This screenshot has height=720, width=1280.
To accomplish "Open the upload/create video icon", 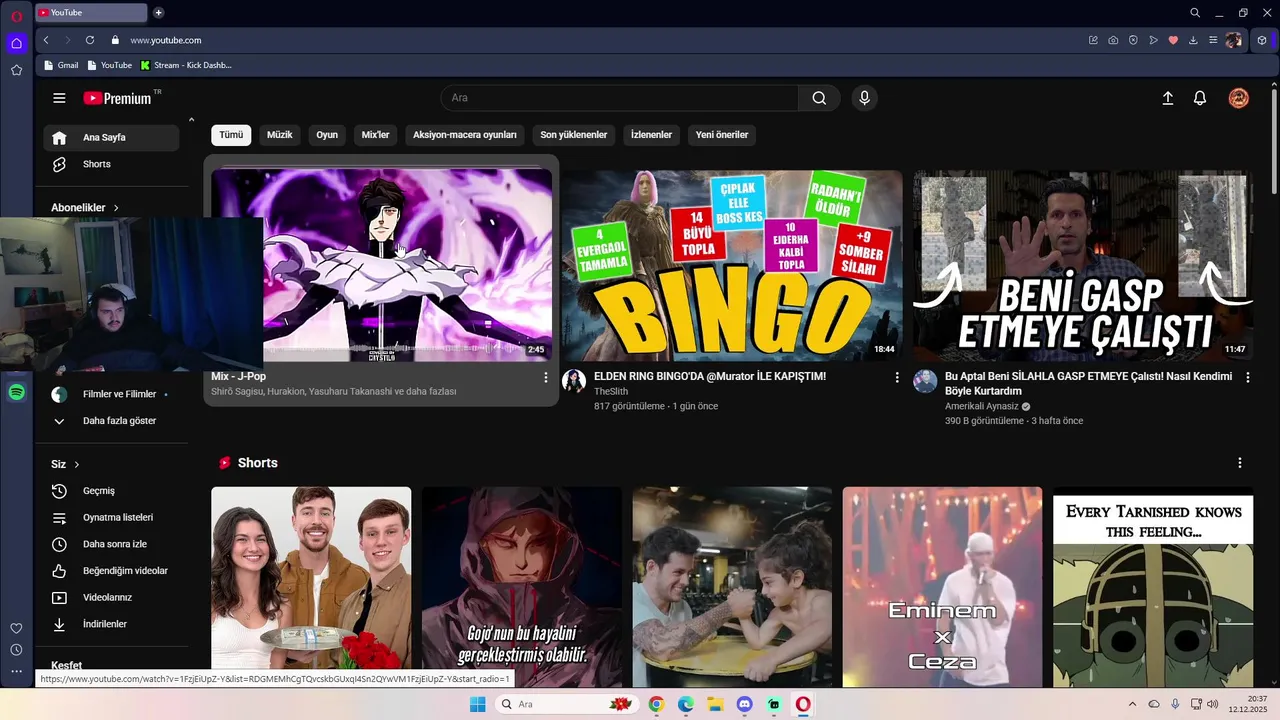I will (1167, 98).
